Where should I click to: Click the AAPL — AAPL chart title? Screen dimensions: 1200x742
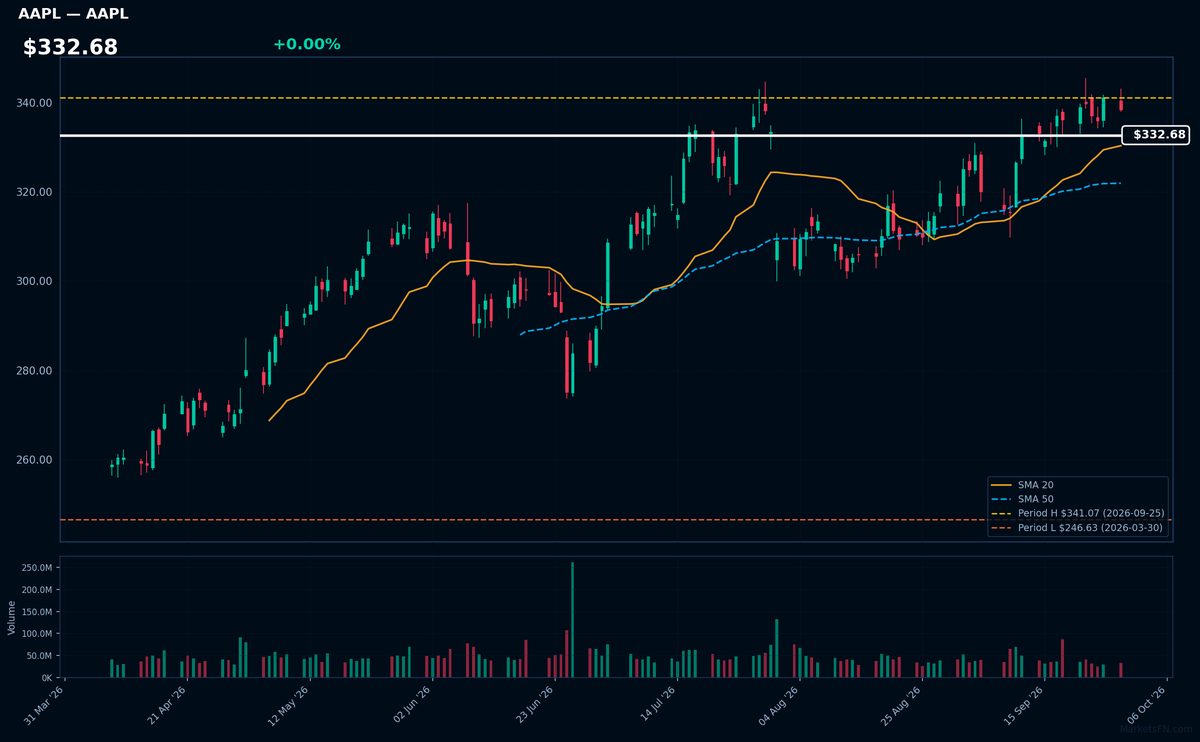pyautogui.click(x=73, y=14)
